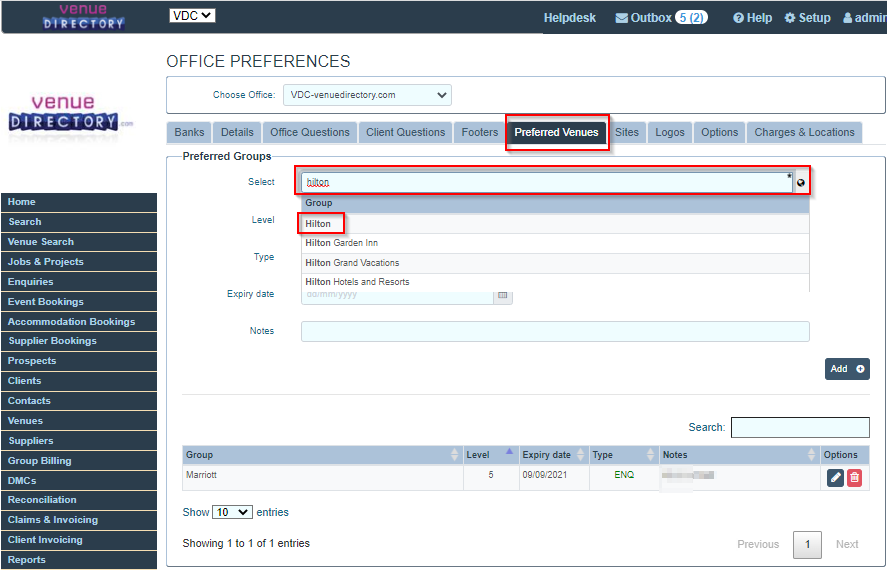Open Reports in the sidebar
887x579 pixels.
tap(79, 560)
